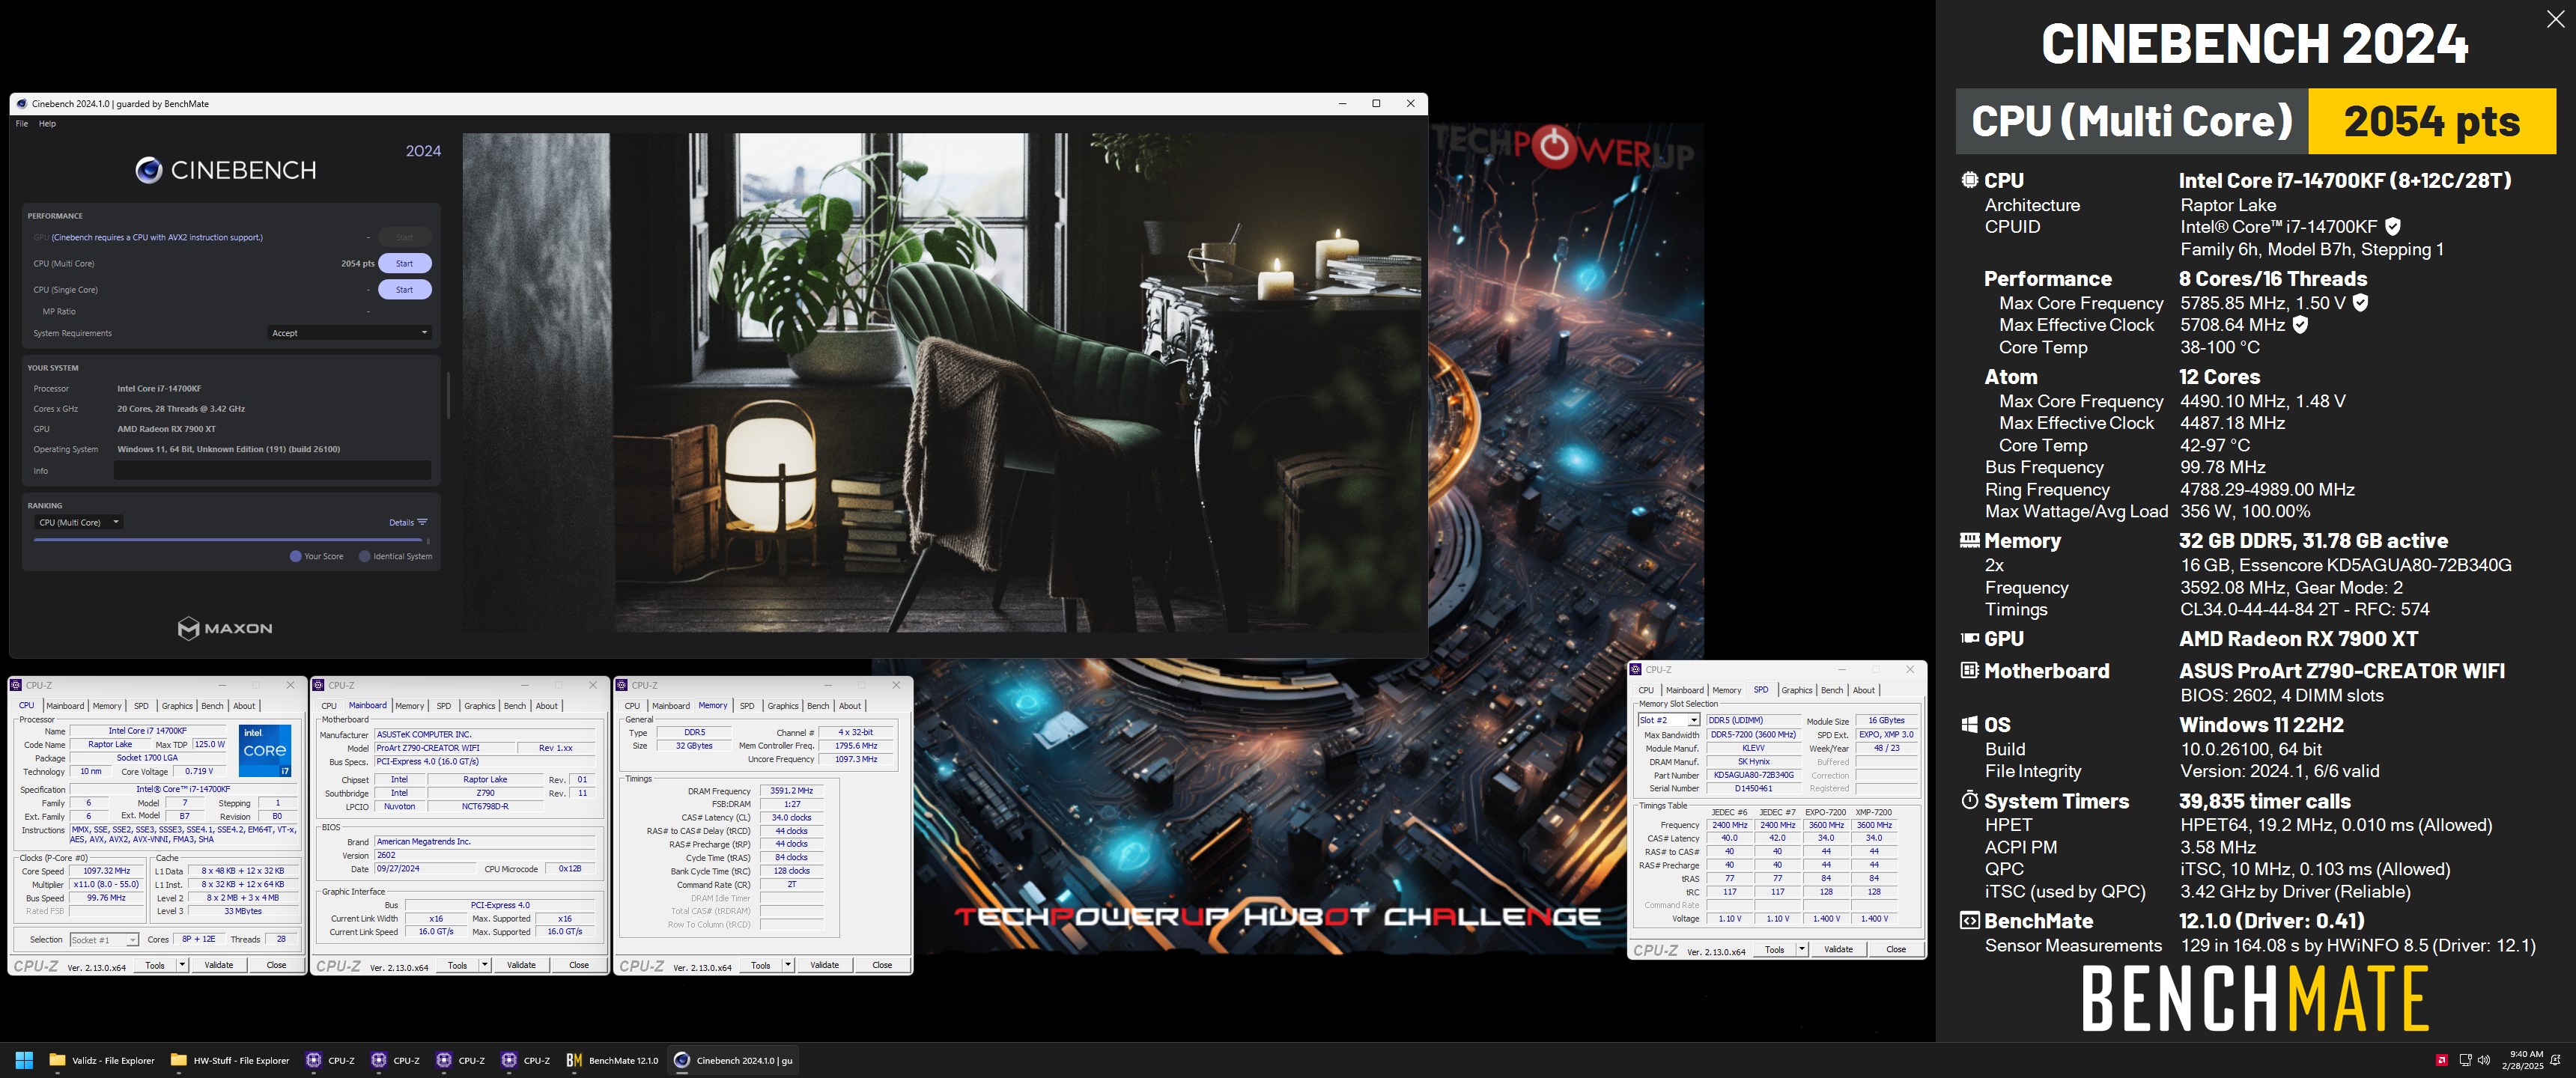Viewport: 2576px width, 1078px height.
Task: Click Tools button in CPU-Z Memory window
Action: [761, 965]
